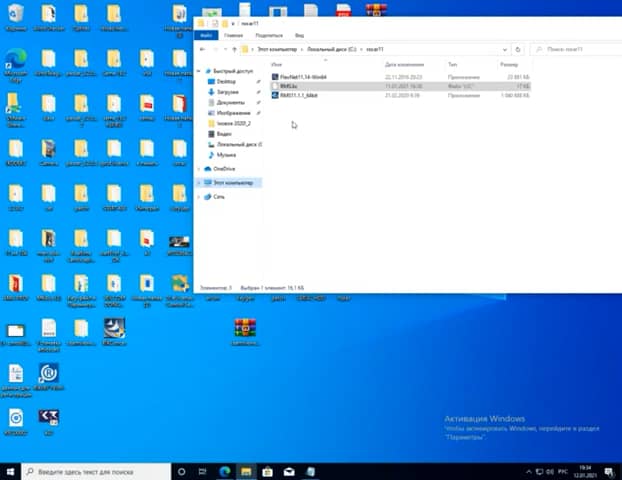Select the FlexNet11.14-Win64 file
The width and height of the screenshot is (622, 480).
(305, 77)
